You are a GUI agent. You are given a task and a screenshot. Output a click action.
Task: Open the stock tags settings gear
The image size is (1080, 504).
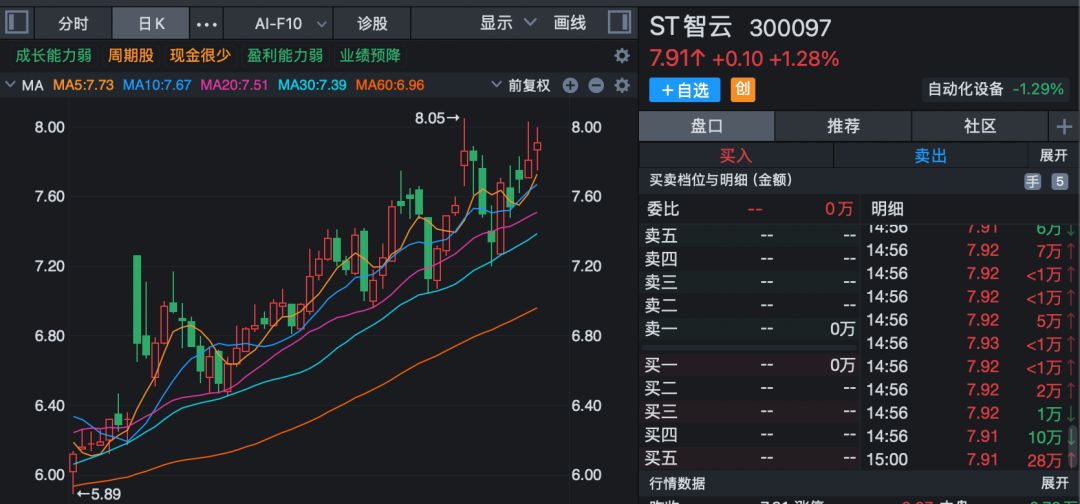pos(622,56)
